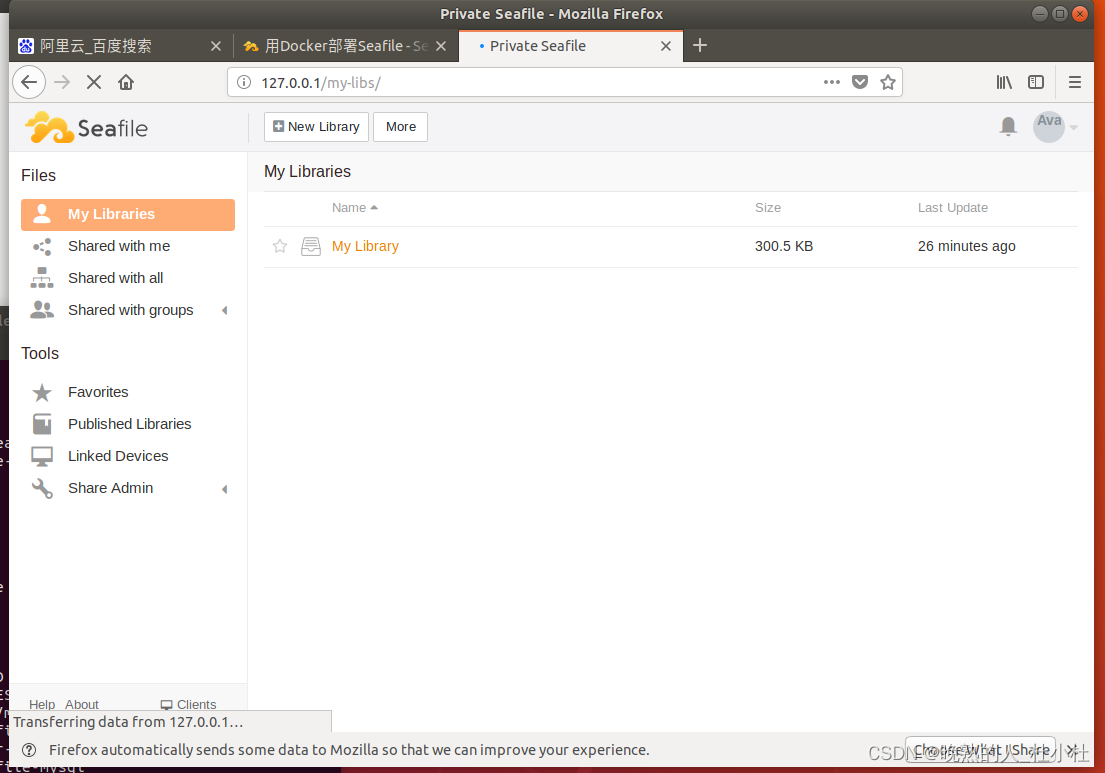Expand the Share Admin menu
This screenshot has height=773, width=1105.
[225, 488]
